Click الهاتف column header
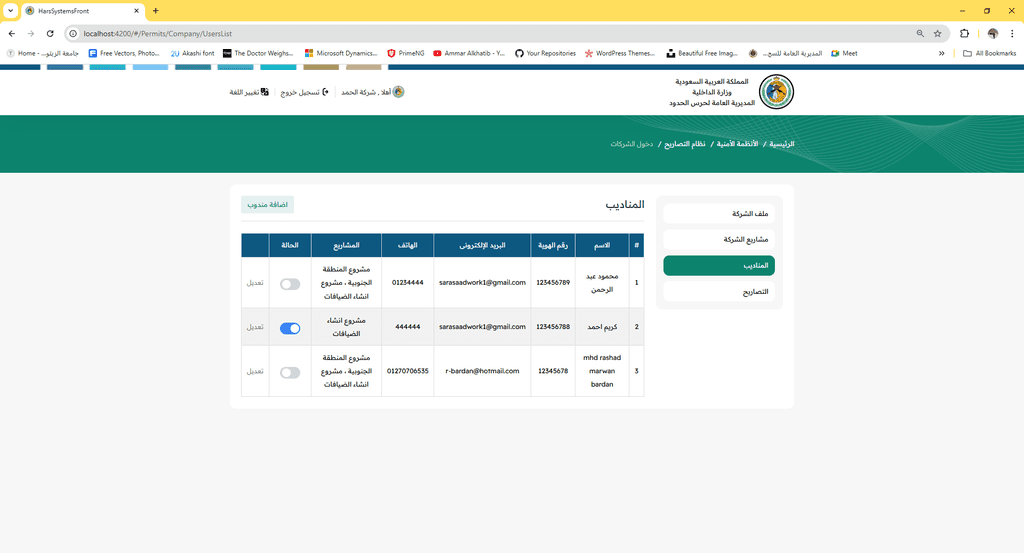The width and height of the screenshot is (1024, 553). point(408,245)
